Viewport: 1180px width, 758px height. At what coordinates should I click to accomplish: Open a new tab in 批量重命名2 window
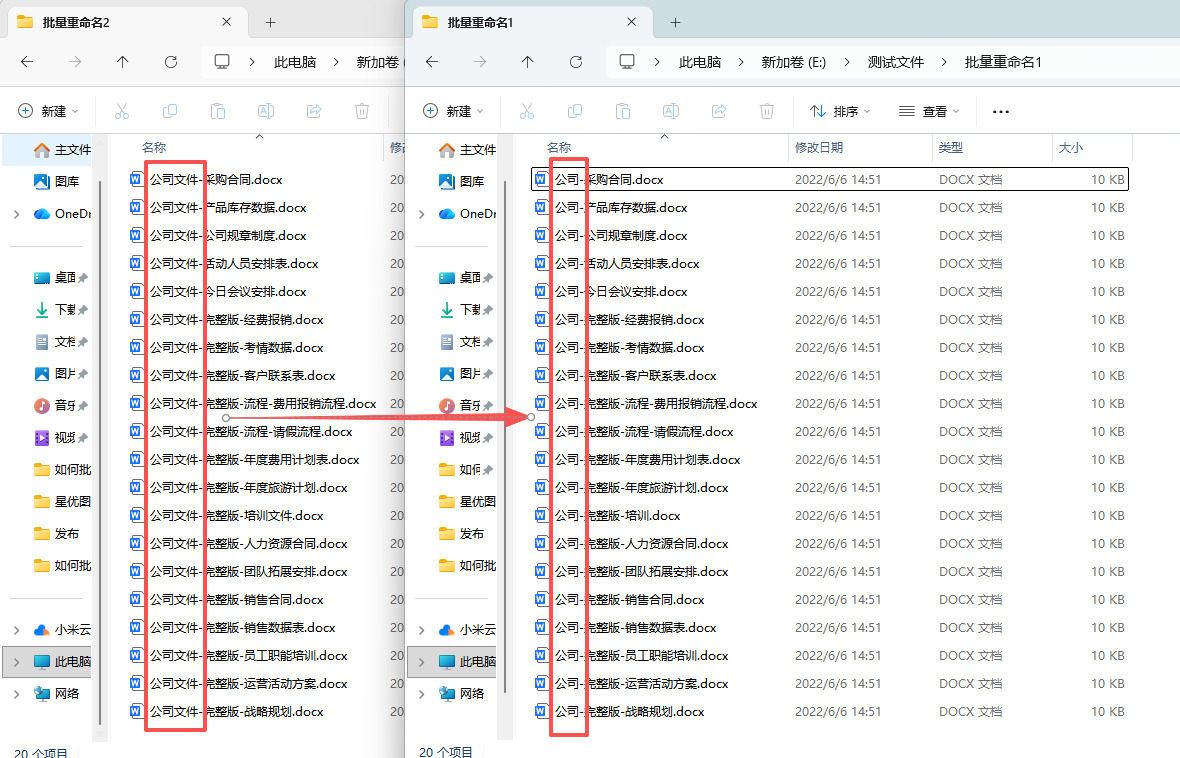click(270, 23)
